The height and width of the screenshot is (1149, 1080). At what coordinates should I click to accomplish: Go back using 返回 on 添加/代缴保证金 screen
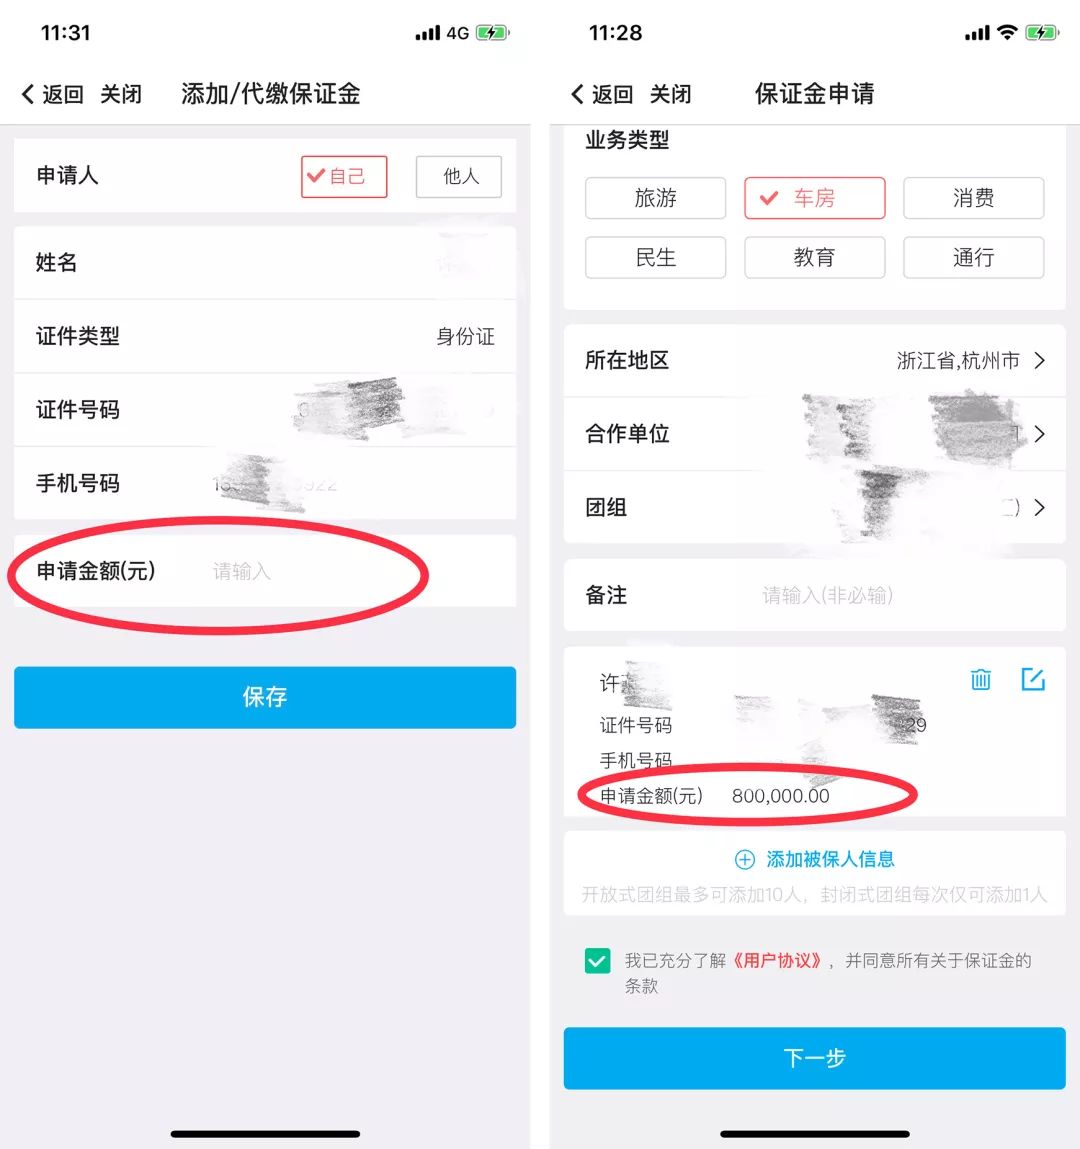pos(52,94)
